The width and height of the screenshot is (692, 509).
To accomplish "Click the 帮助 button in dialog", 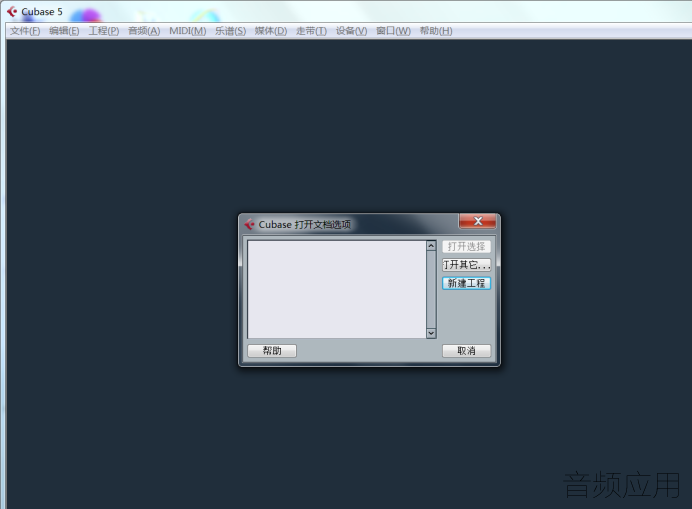I will click(x=272, y=351).
